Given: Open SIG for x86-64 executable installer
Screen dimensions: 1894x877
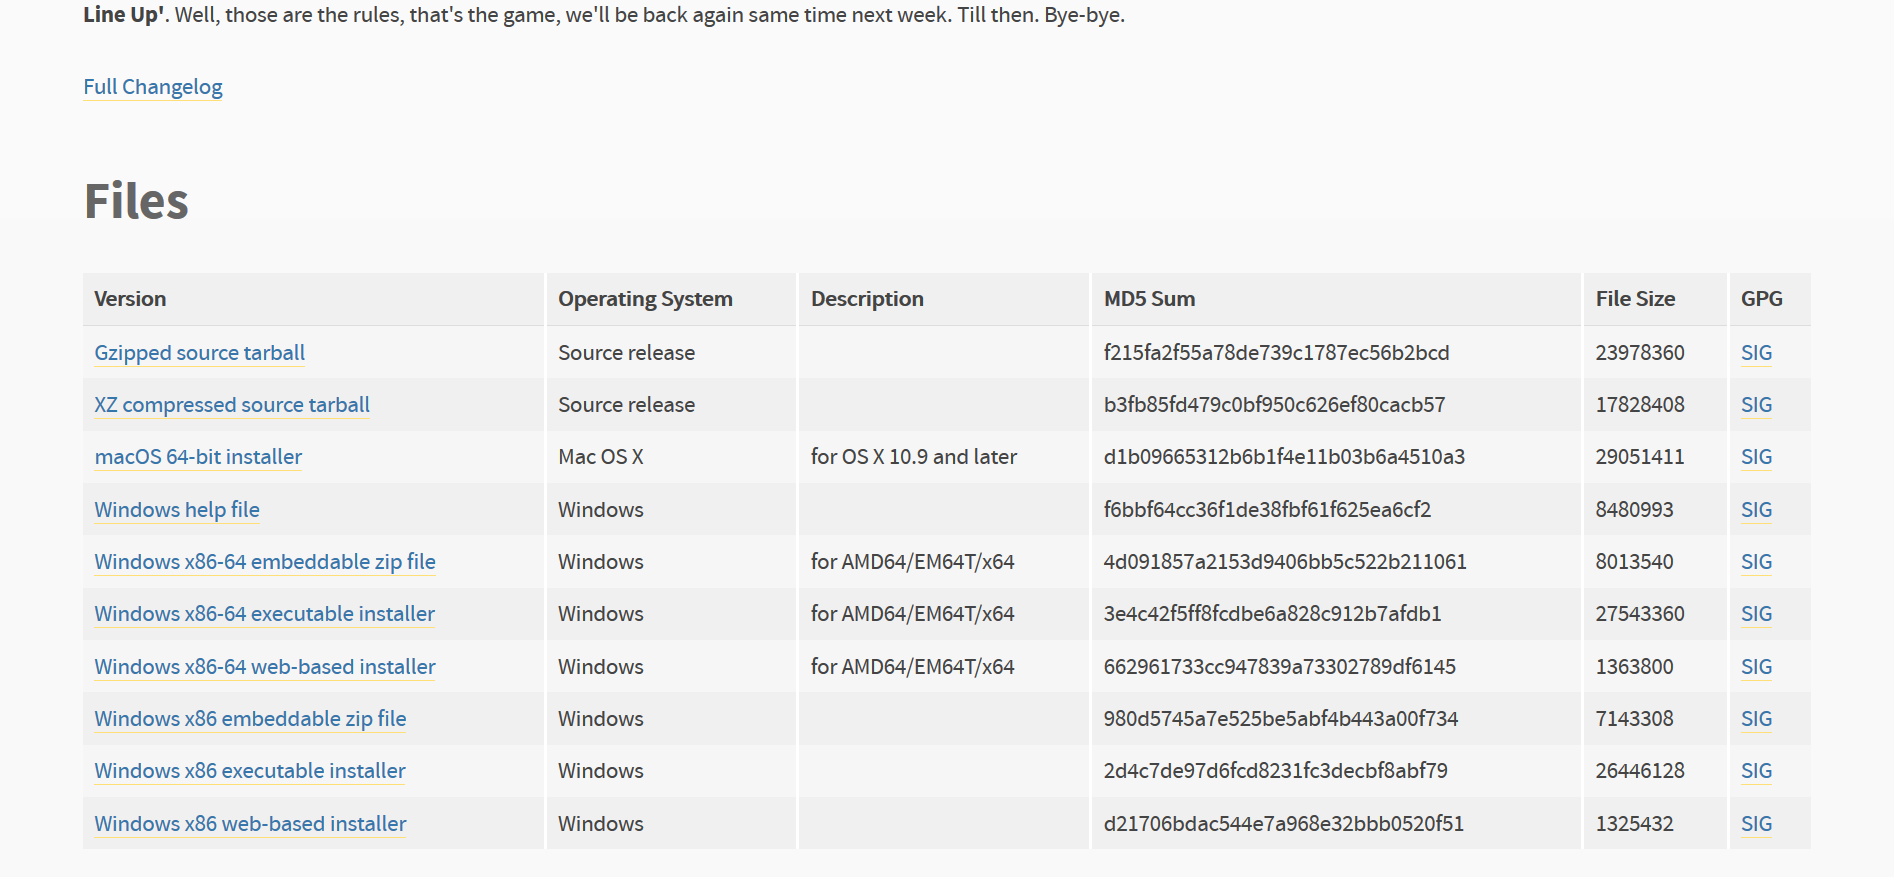Looking at the screenshot, I should tap(1756, 614).
